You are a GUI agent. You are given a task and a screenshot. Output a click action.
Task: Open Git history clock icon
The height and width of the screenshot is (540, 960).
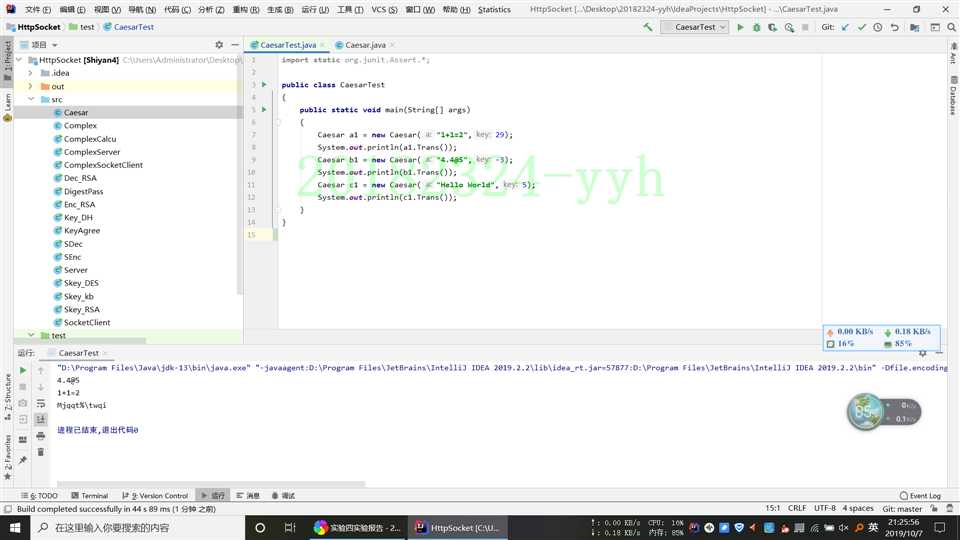pos(878,28)
